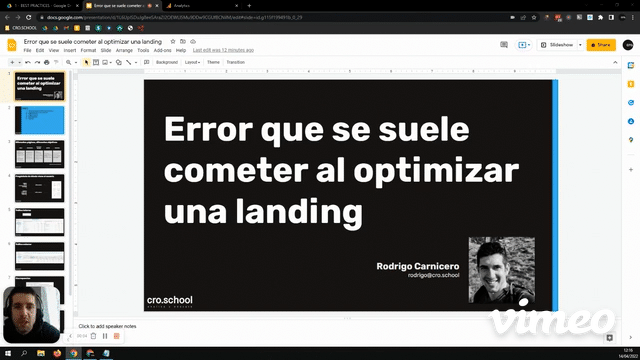Select slide 4 thumbnail in filmstrip
This screenshot has width=640, height=360.
pyautogui.click(x=40, y=188)
